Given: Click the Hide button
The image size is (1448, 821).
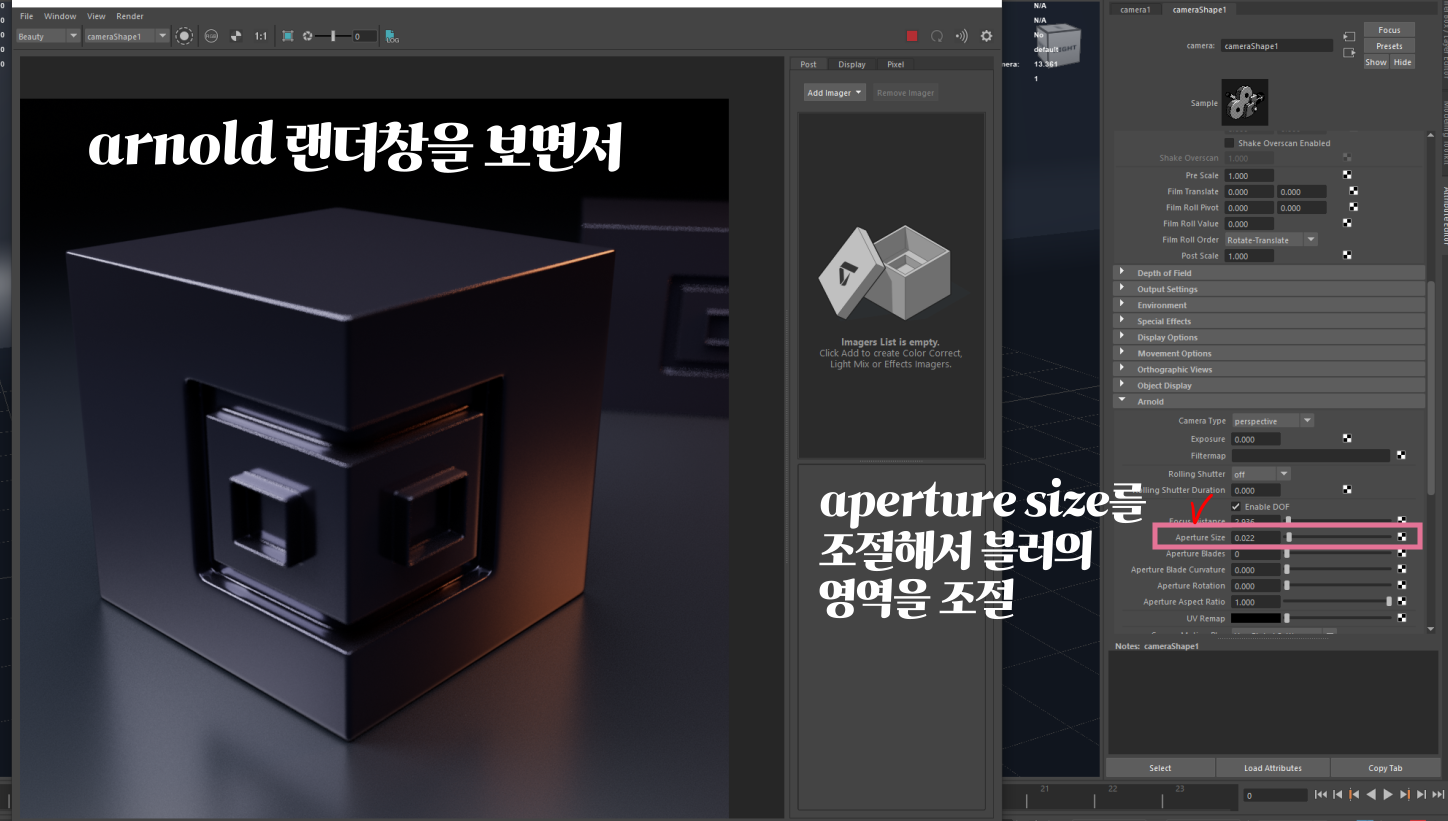Looking at the screenshot, I should point(1403,62).
